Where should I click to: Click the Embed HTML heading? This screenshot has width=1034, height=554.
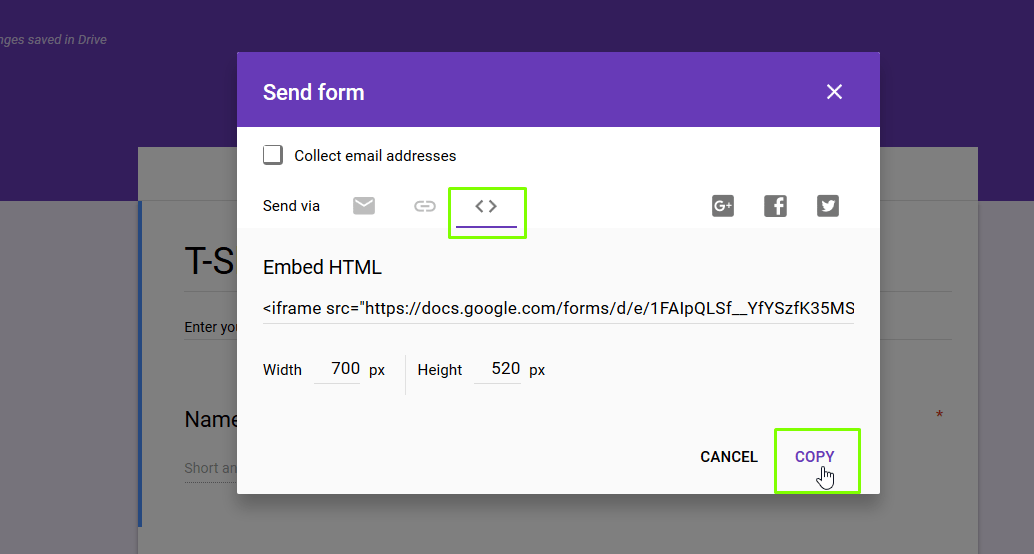click(322, 267)
